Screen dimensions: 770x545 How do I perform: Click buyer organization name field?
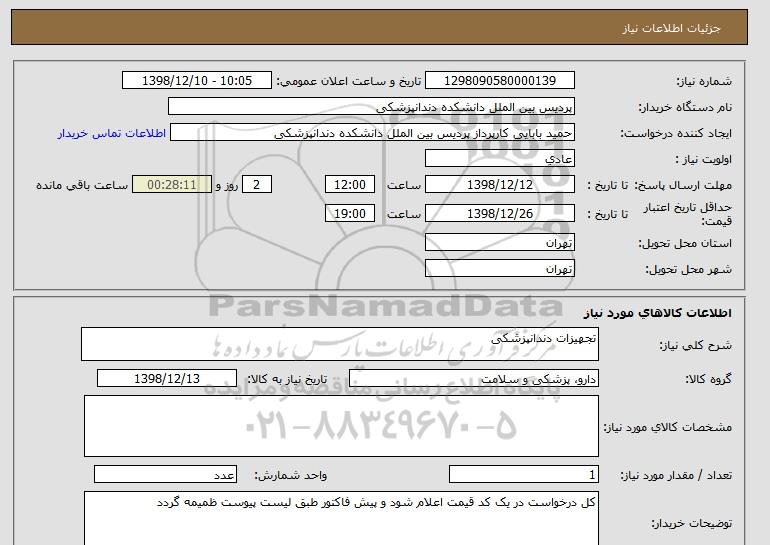point(371,107)
